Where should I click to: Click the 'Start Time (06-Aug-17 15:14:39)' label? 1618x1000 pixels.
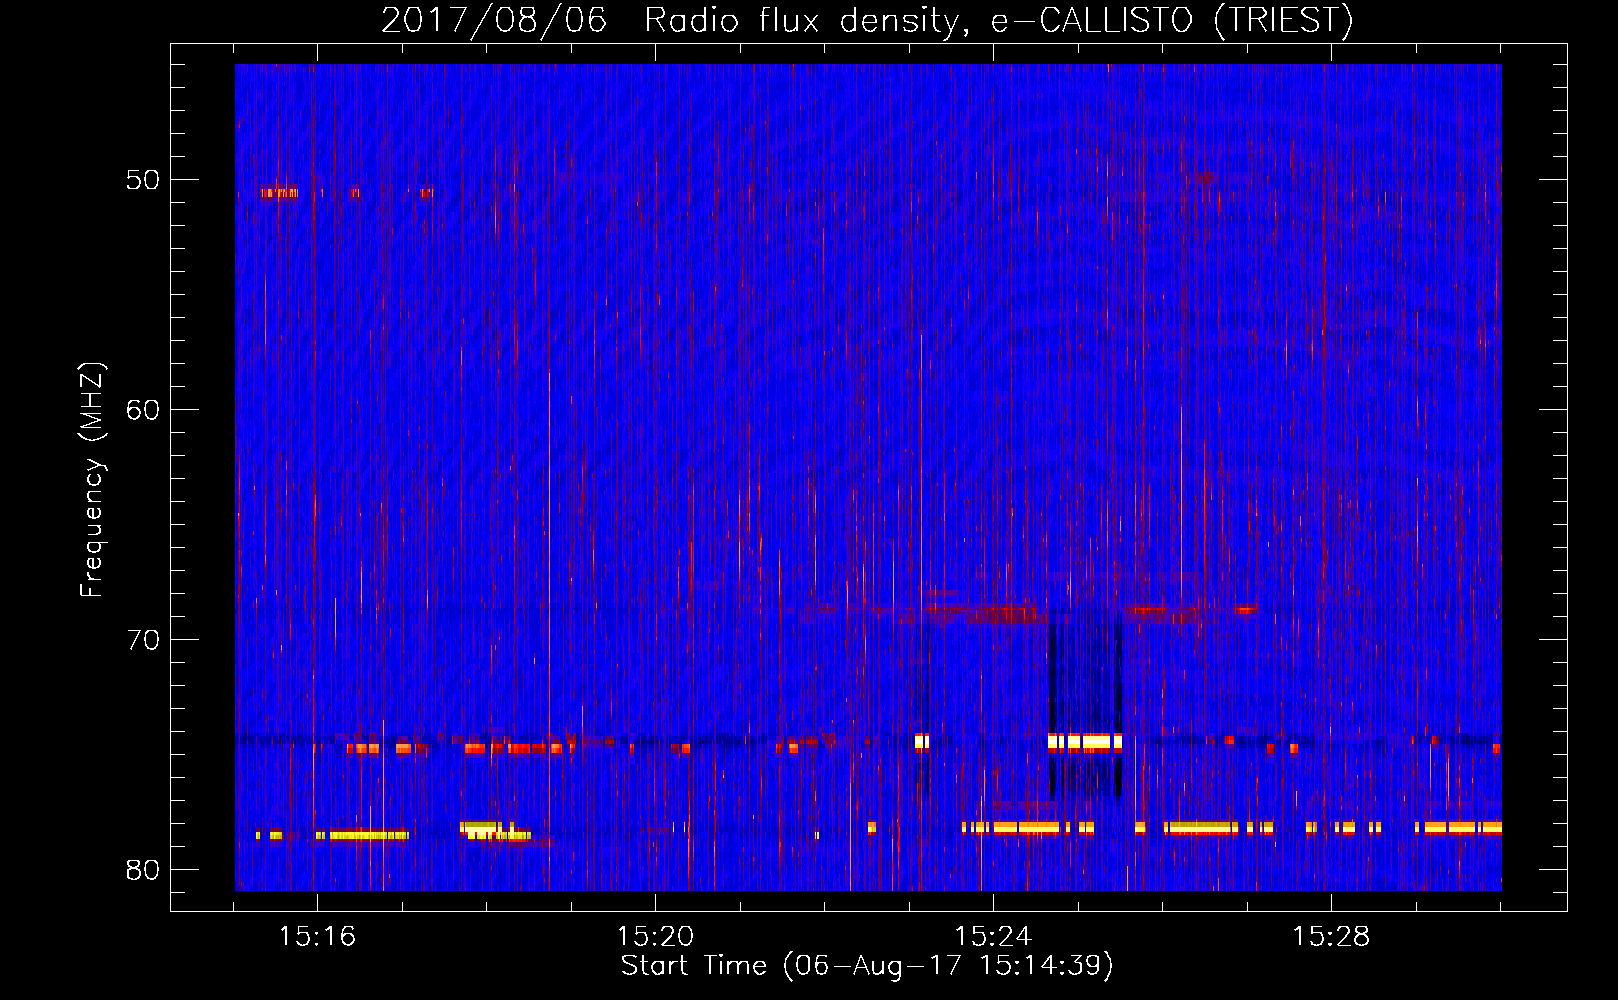[867, 966]
